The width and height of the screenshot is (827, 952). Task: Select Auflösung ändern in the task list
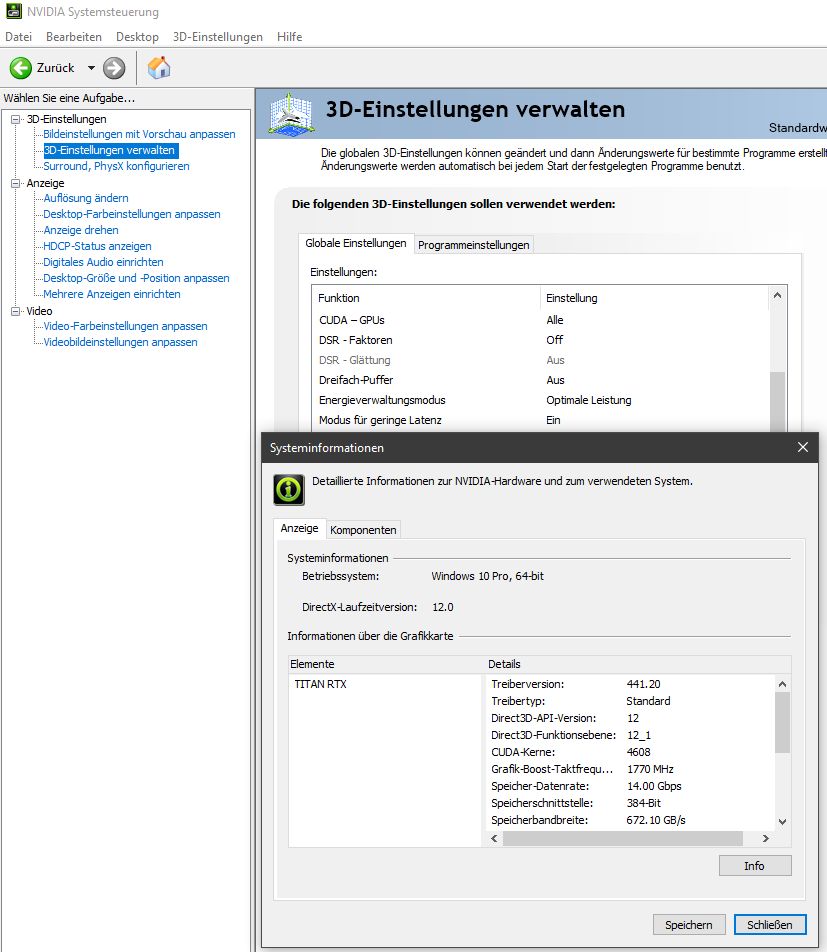86,198
